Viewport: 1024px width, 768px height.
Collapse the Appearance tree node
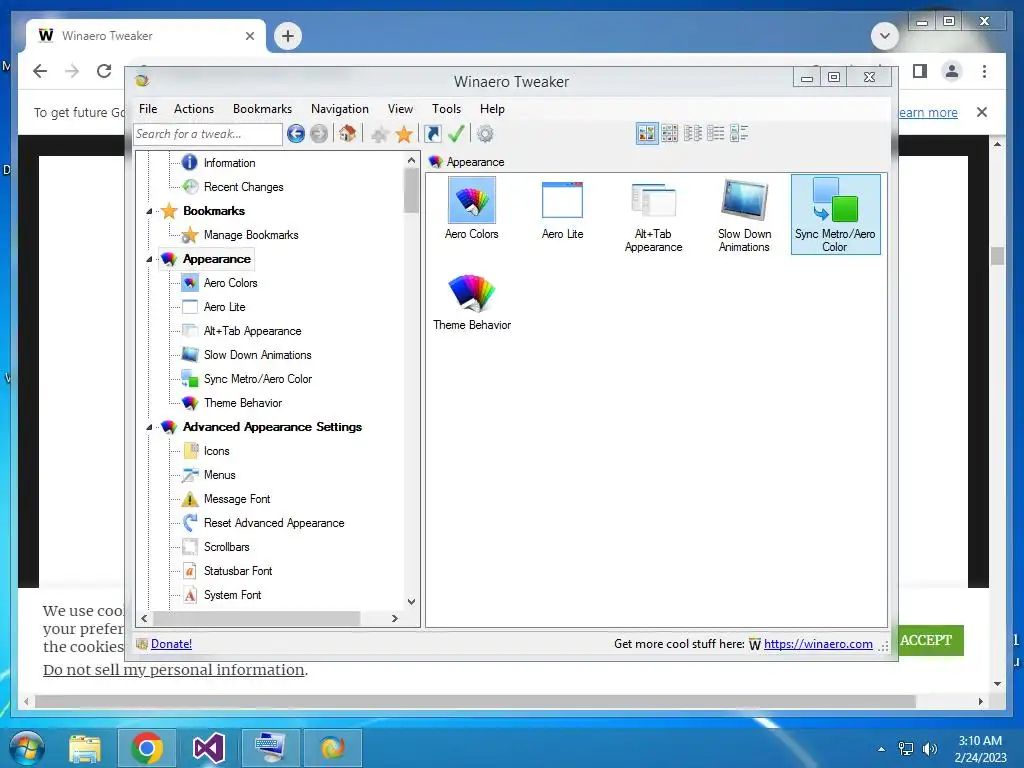149,259
